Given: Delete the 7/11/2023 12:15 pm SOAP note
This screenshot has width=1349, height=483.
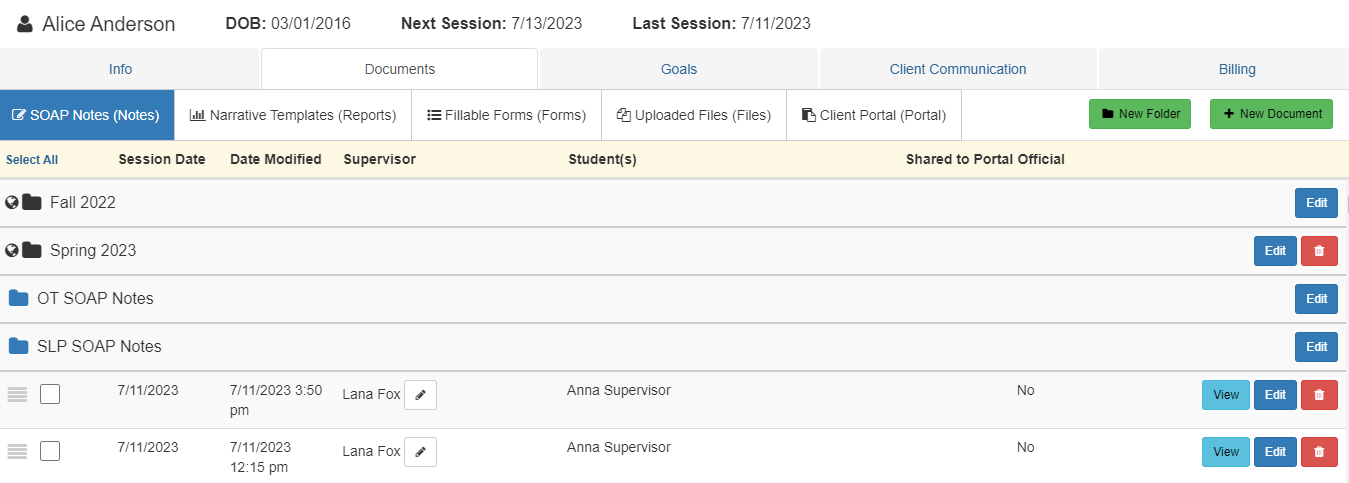Looking at the screenshot, I should (x=1319, y=452).
